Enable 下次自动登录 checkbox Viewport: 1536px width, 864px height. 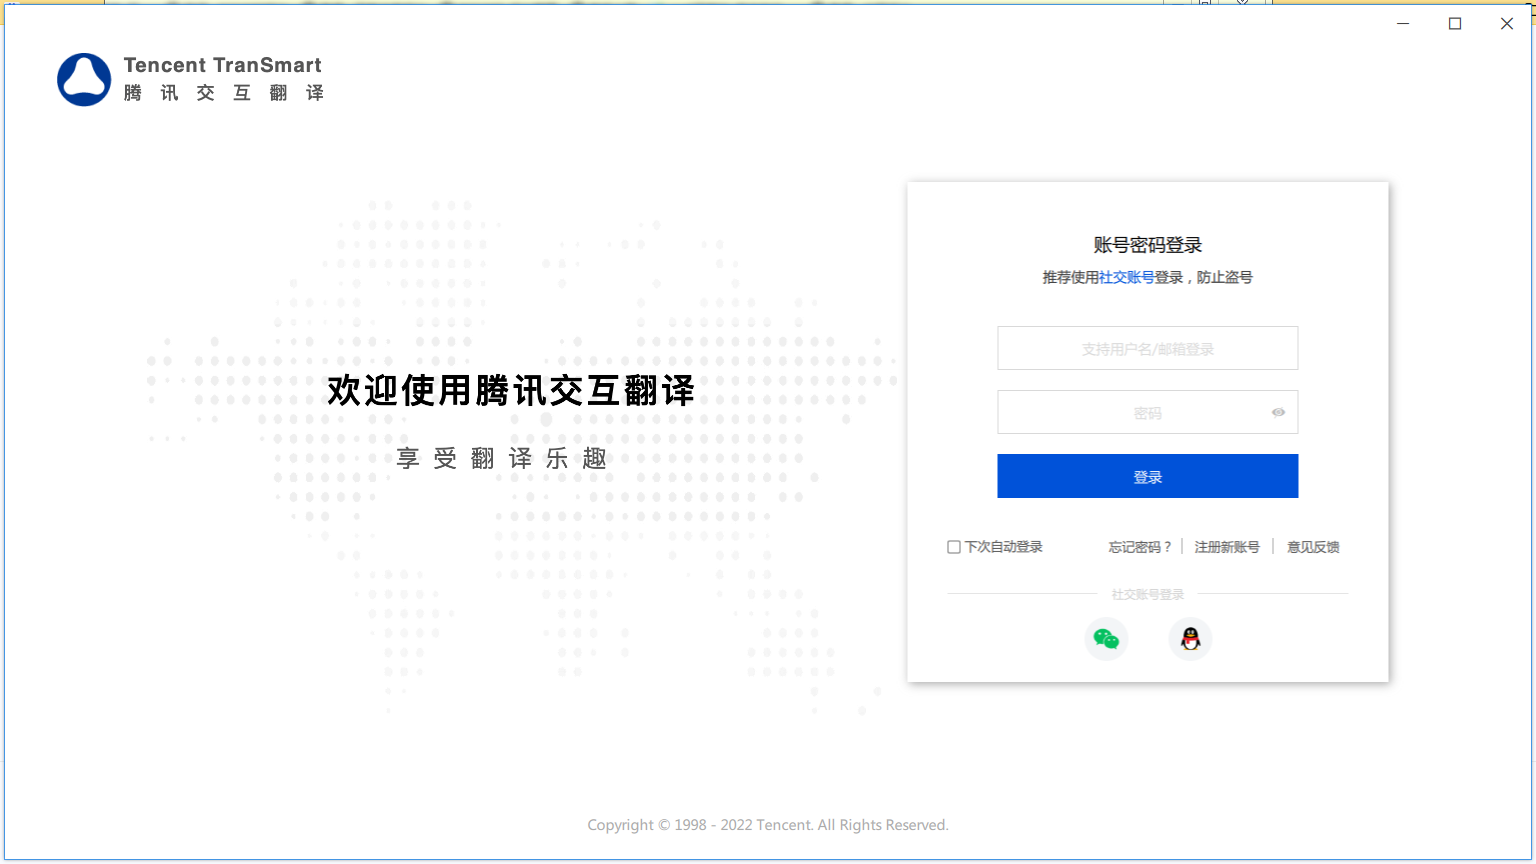(x=954, y=547)
